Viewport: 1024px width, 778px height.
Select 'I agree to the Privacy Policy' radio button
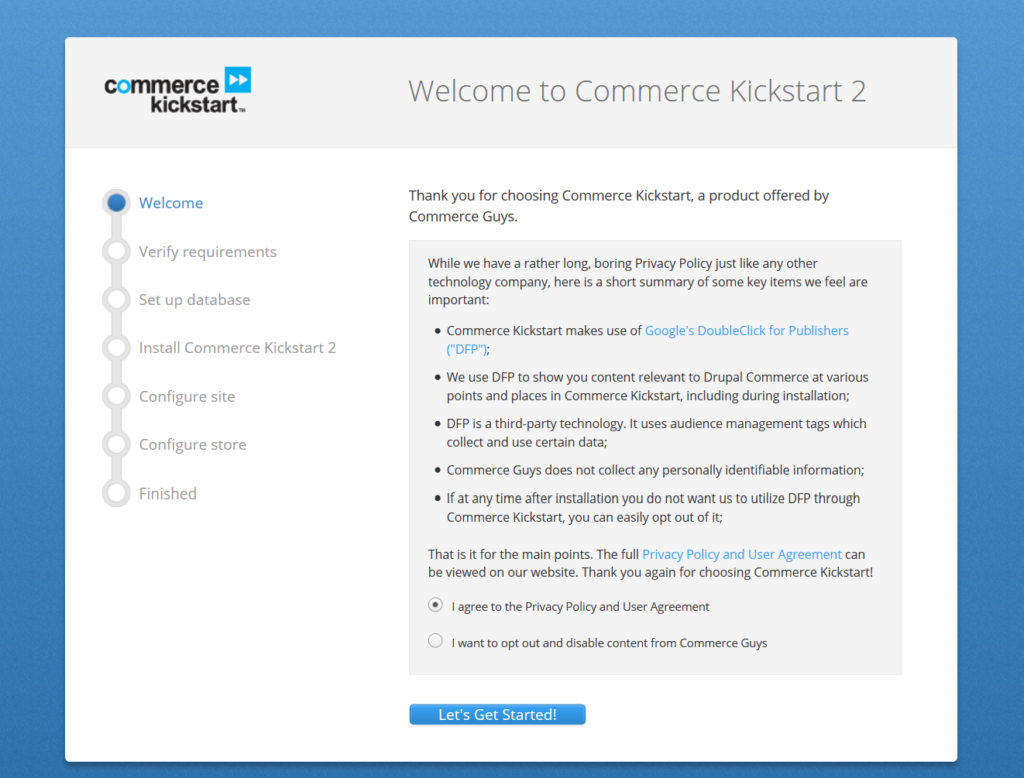(x=436, y=605)
